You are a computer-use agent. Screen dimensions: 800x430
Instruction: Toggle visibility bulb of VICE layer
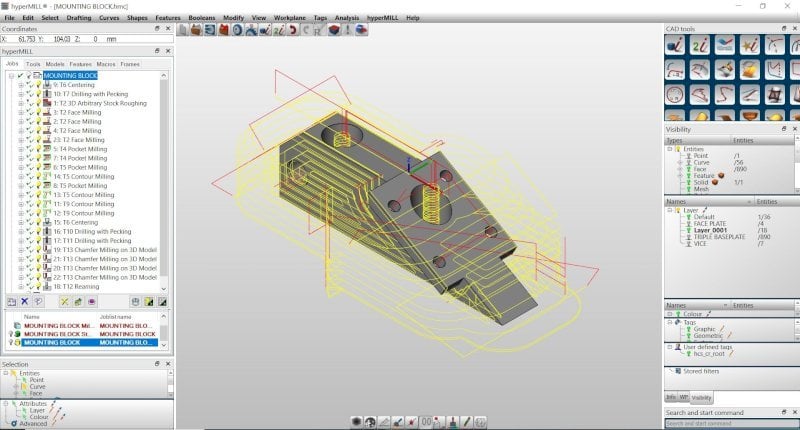coord(688,244)
